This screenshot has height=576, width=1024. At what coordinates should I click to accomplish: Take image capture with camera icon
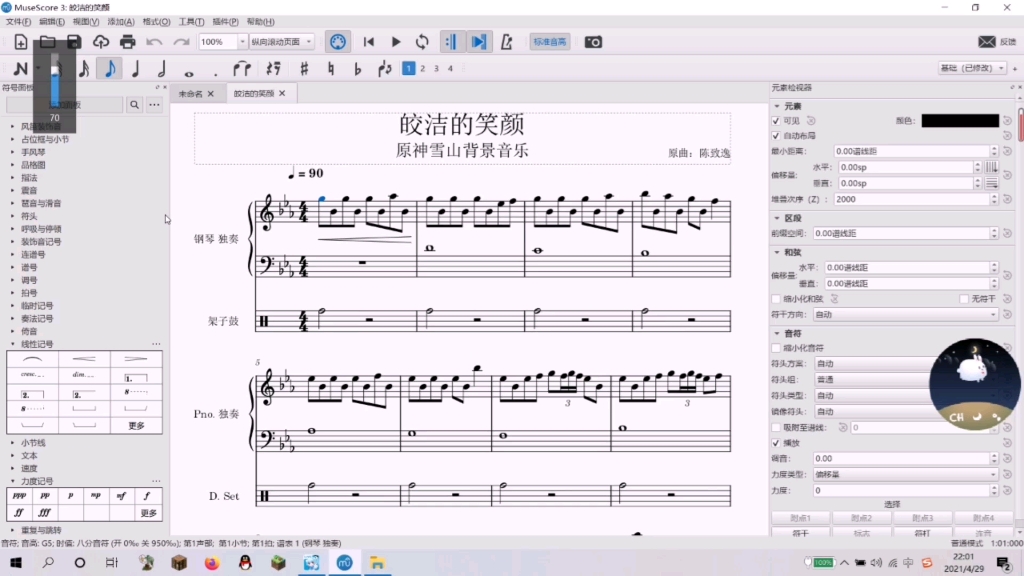tap(593, 42)
